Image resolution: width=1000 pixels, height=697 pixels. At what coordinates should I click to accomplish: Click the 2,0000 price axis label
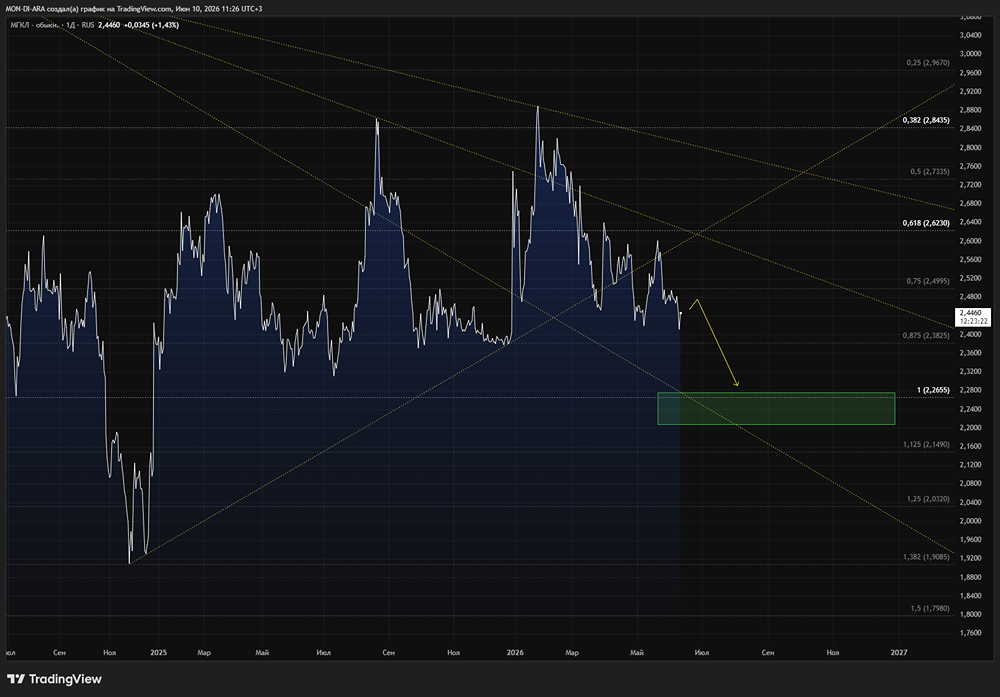970,521
